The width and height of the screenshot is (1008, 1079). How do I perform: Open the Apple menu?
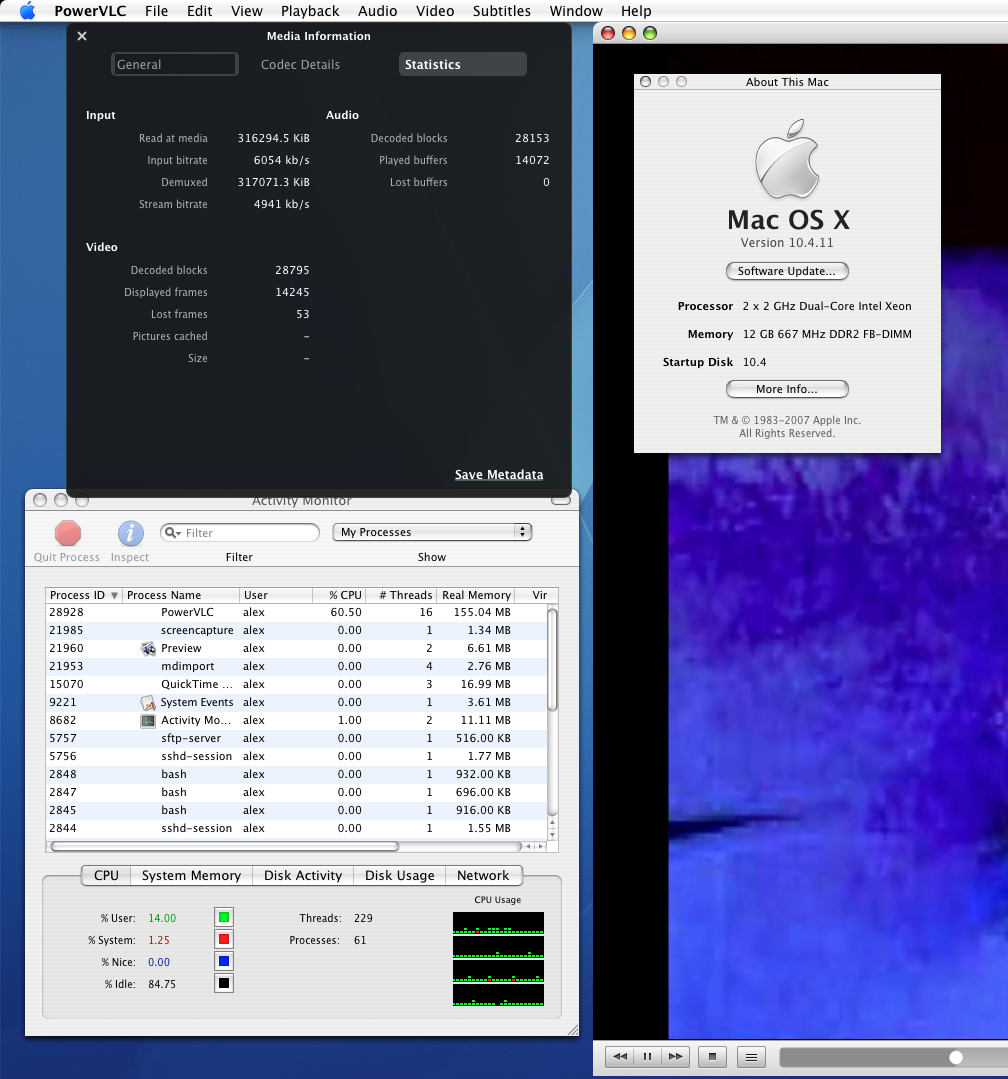click(x=28, y=10)
